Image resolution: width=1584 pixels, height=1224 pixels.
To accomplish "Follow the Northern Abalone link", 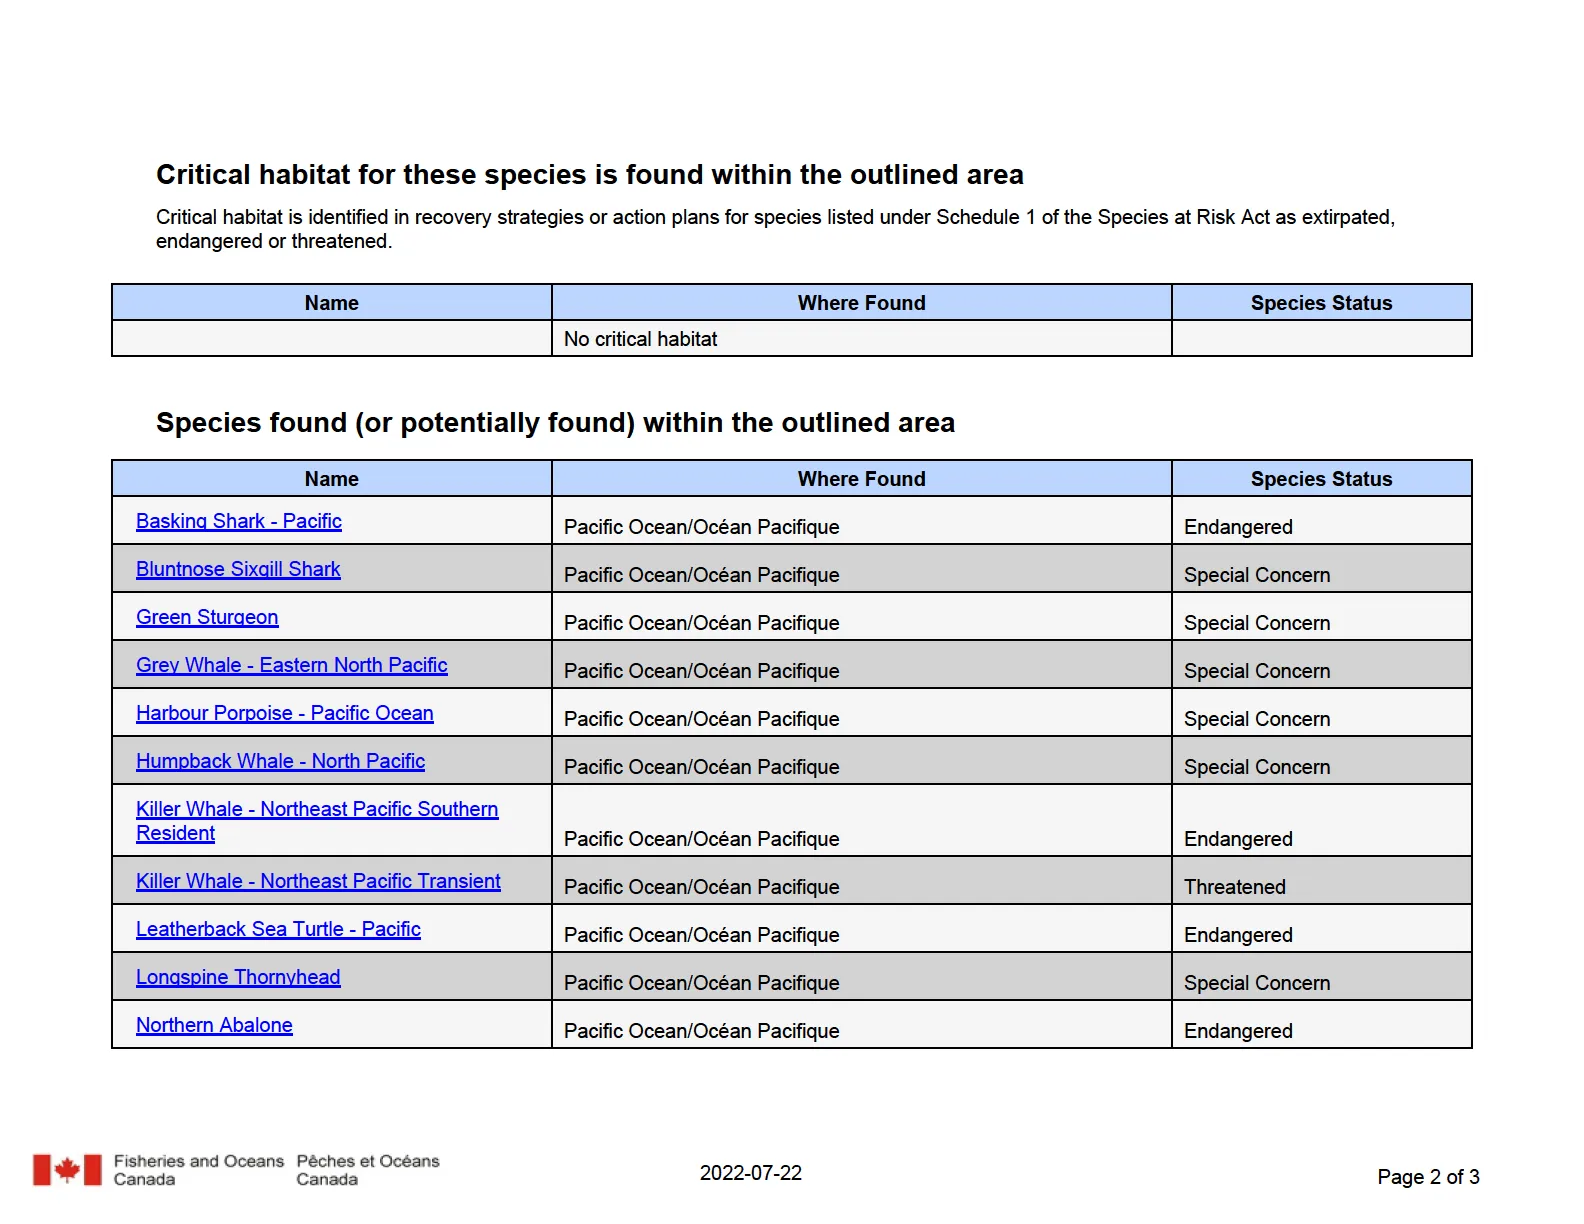I will [214, 1025].
